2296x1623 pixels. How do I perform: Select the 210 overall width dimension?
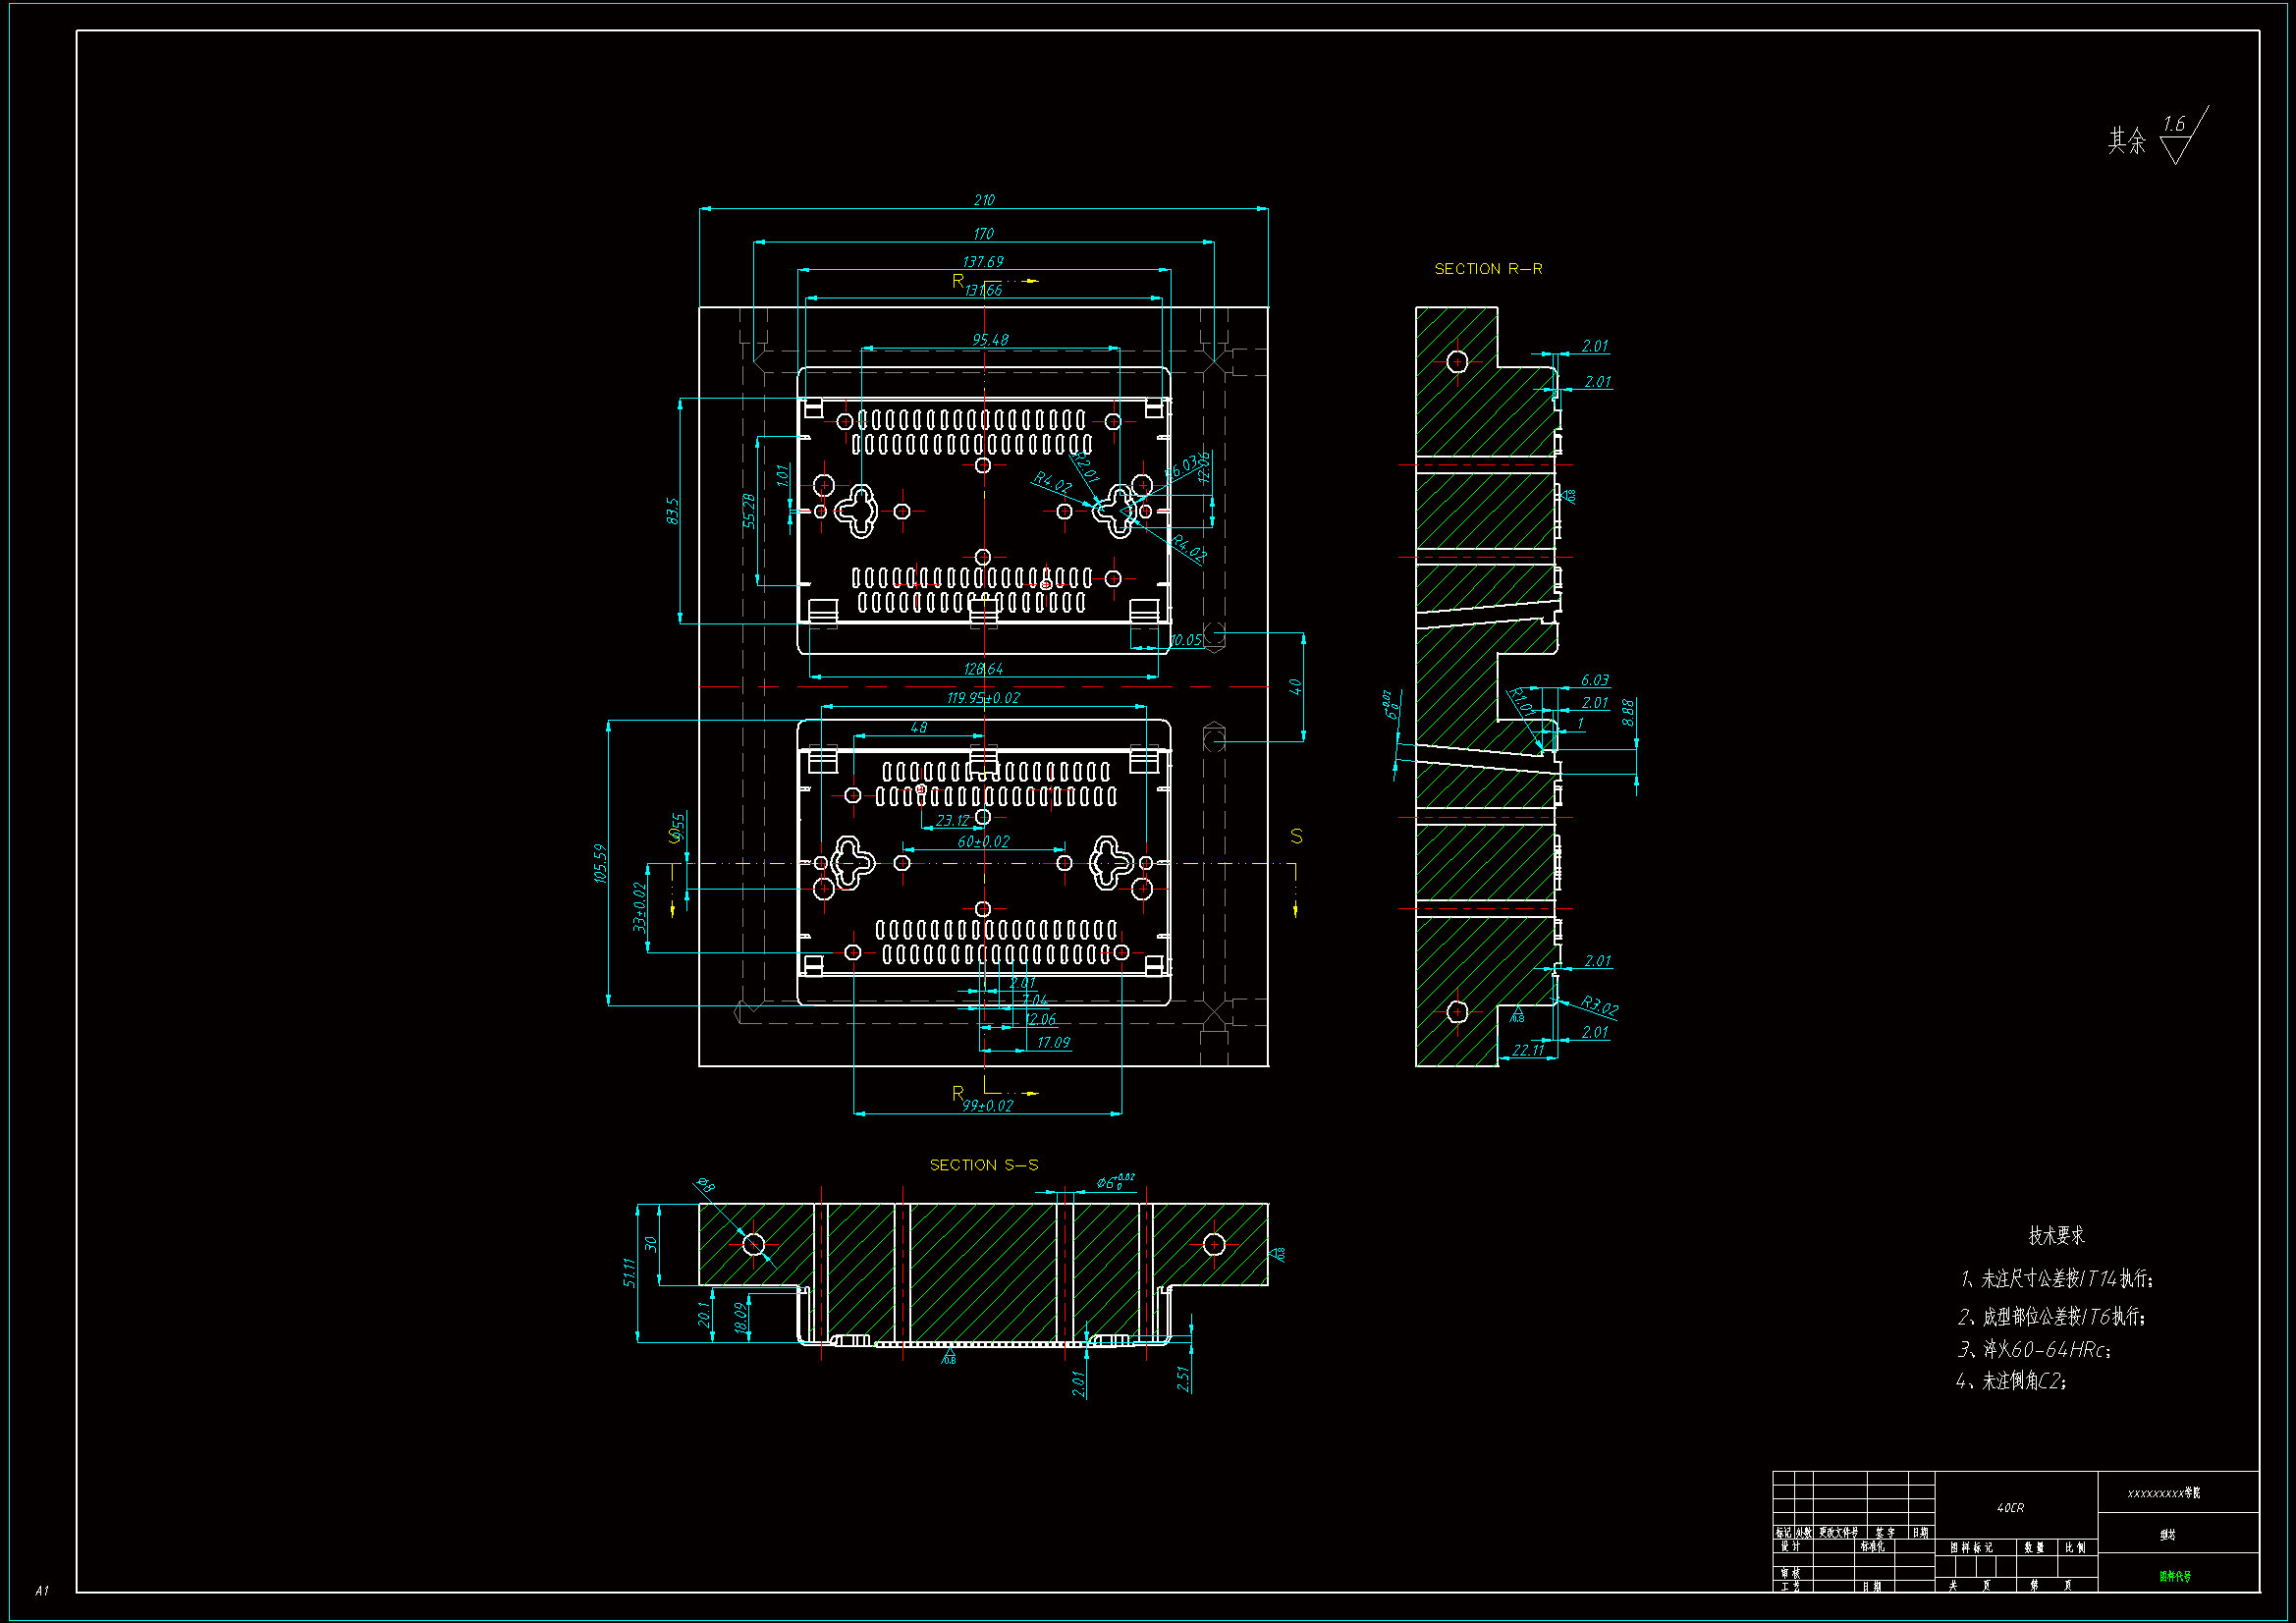[x=984, y=200]
